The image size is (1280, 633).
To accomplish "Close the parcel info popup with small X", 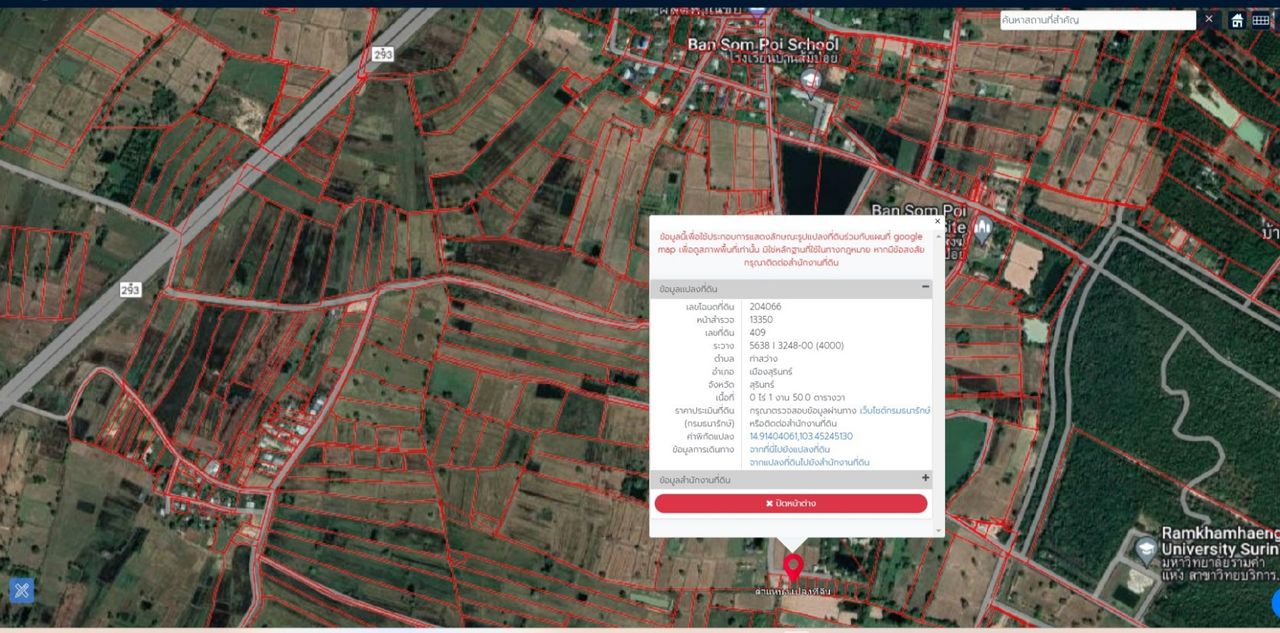I will 937,222.
